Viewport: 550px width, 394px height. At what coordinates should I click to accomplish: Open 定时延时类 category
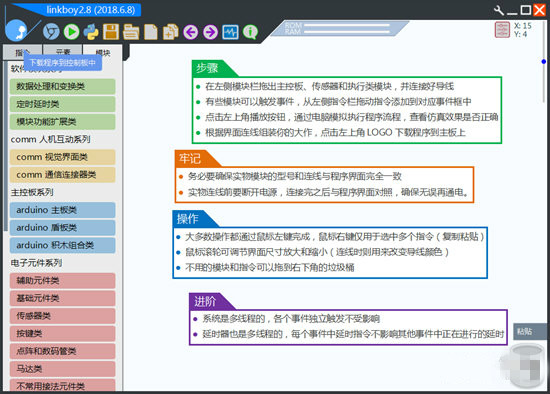62,104
